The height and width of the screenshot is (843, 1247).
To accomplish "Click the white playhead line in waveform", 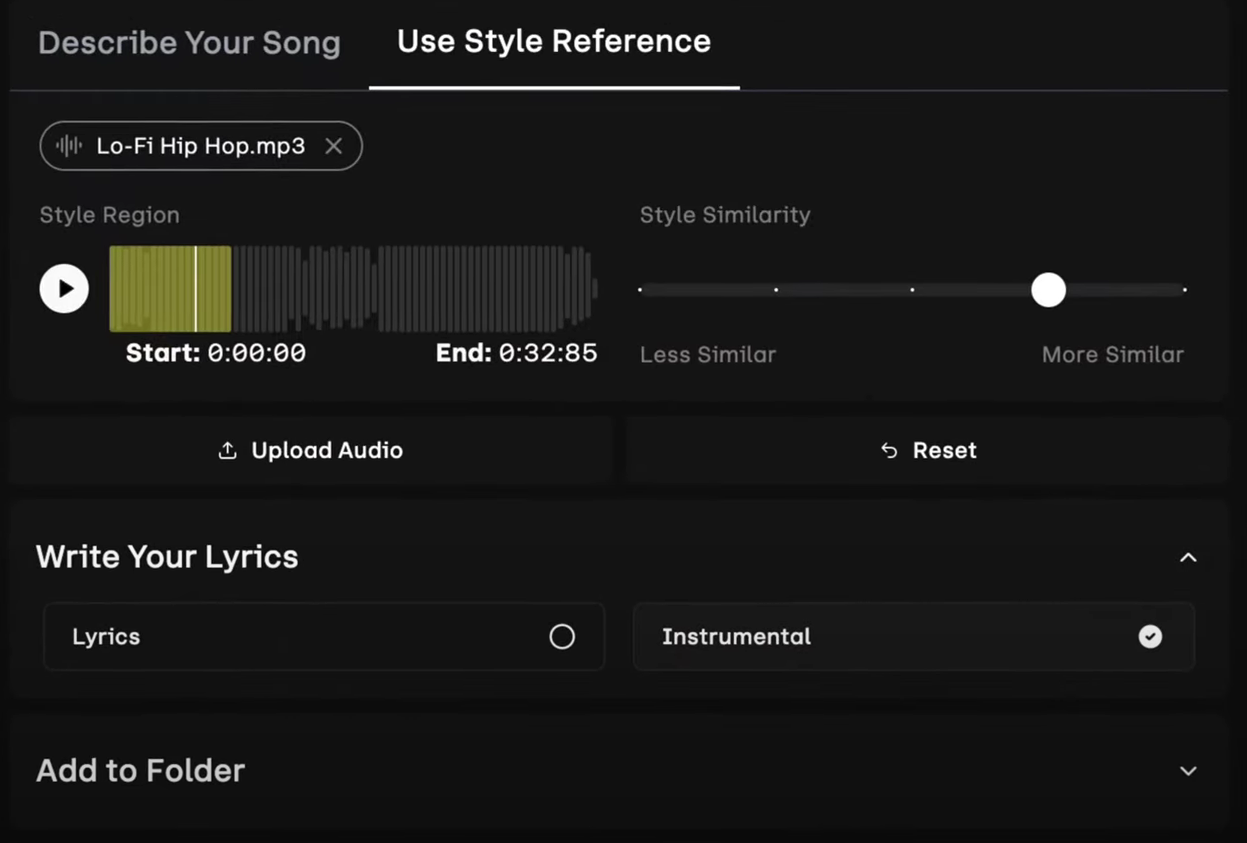I will pos(196,289).
